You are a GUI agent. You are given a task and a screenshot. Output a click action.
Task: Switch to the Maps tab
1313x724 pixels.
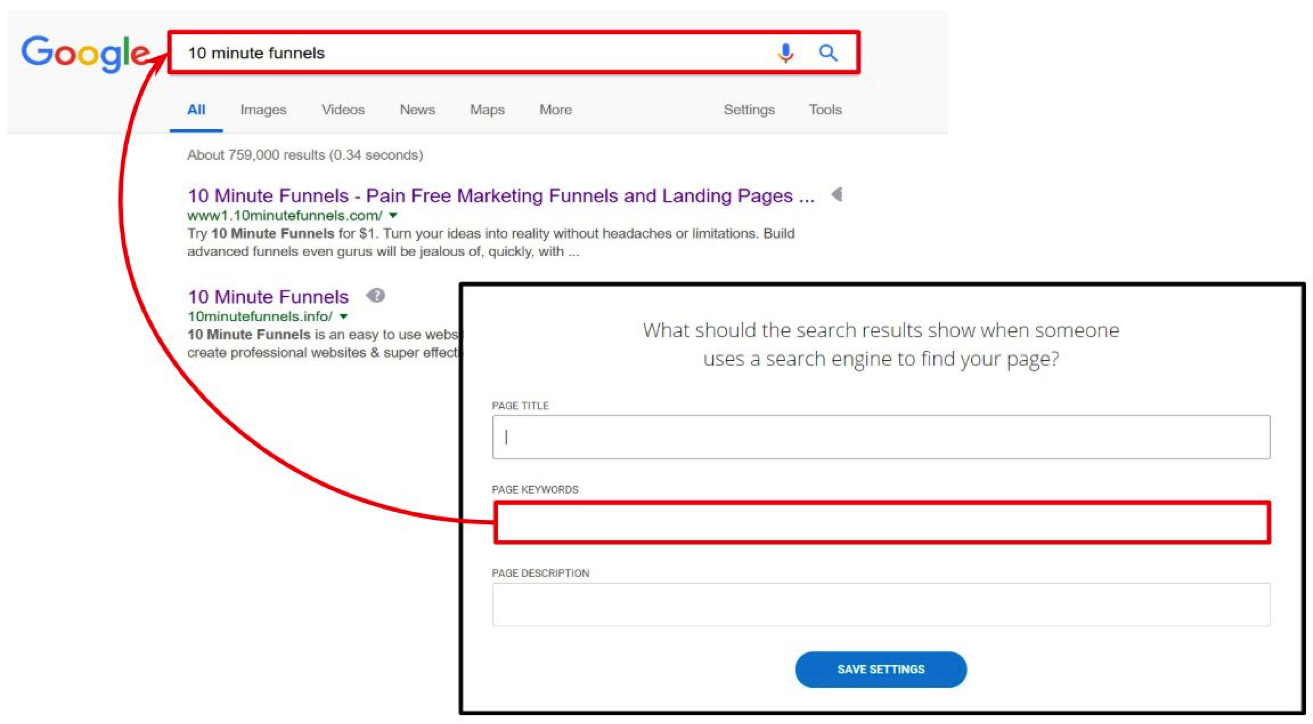tap(487, 110)
